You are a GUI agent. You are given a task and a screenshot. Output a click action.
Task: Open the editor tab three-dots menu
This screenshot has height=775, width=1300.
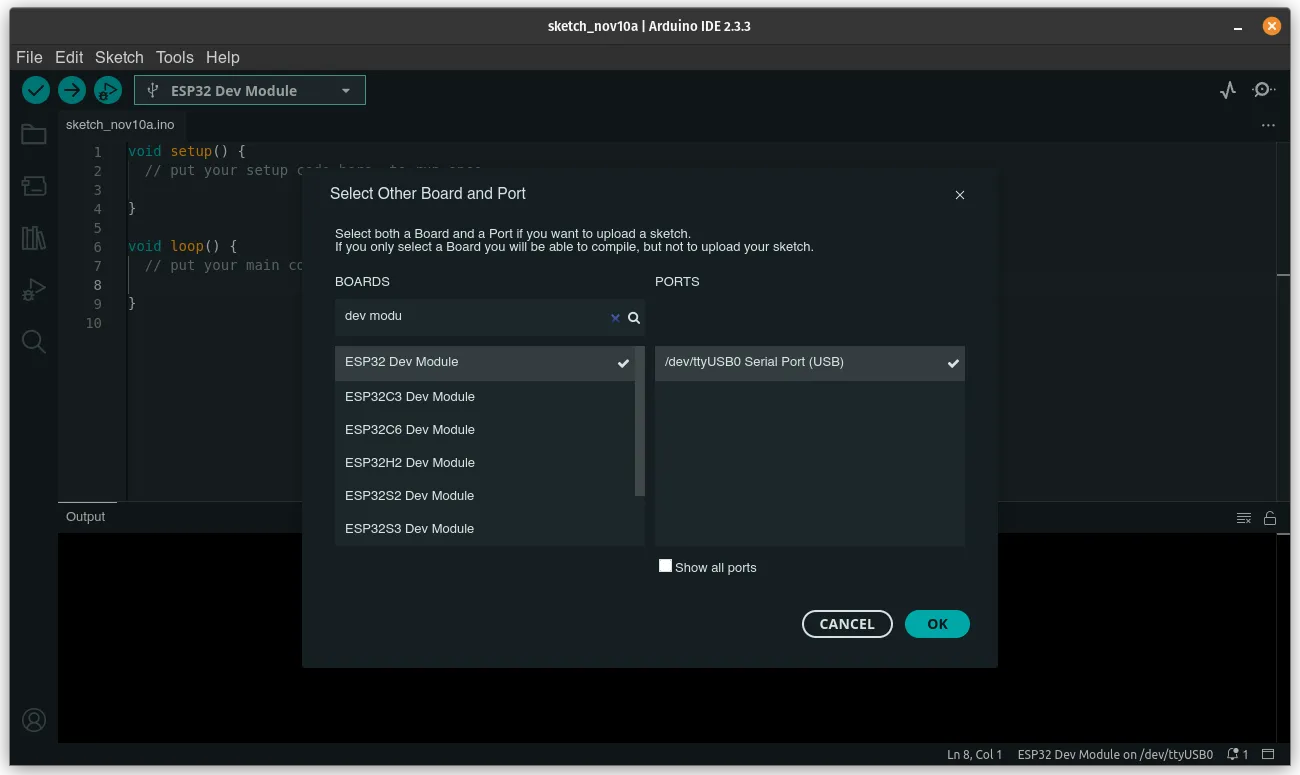[x=1268, y=126]
